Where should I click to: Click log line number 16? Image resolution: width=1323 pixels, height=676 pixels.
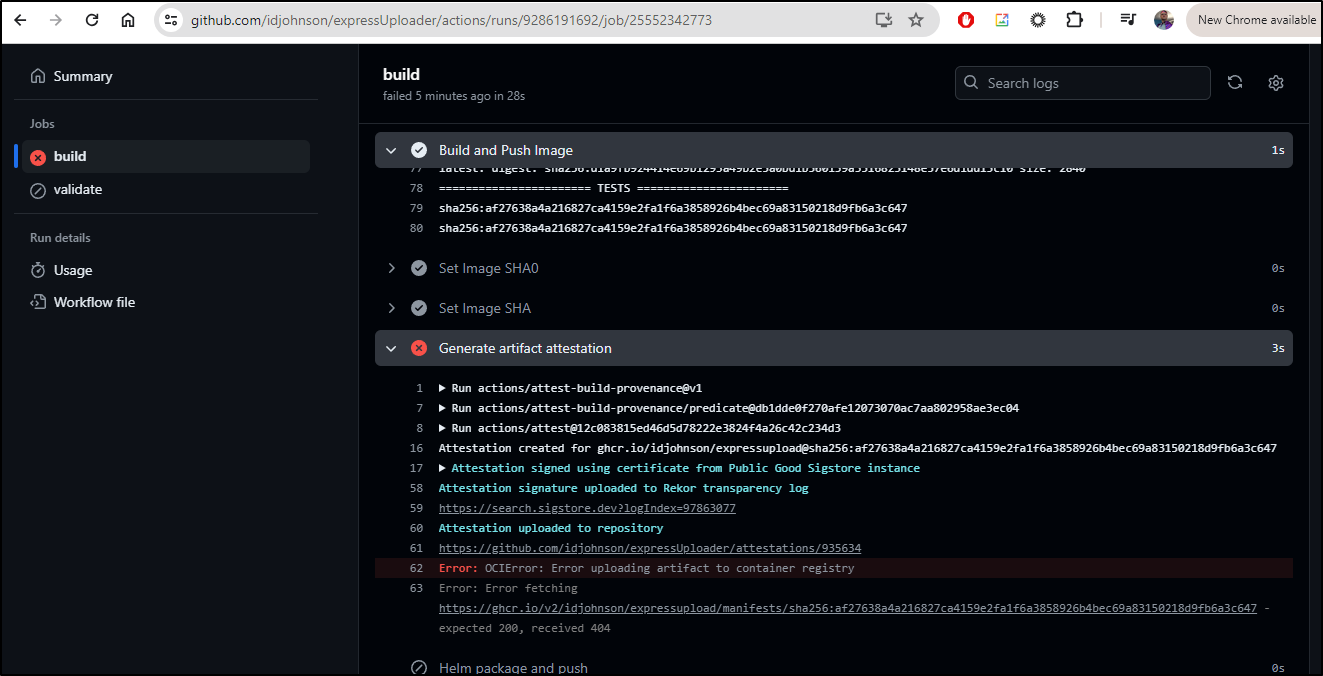click(x=417, y=448)
